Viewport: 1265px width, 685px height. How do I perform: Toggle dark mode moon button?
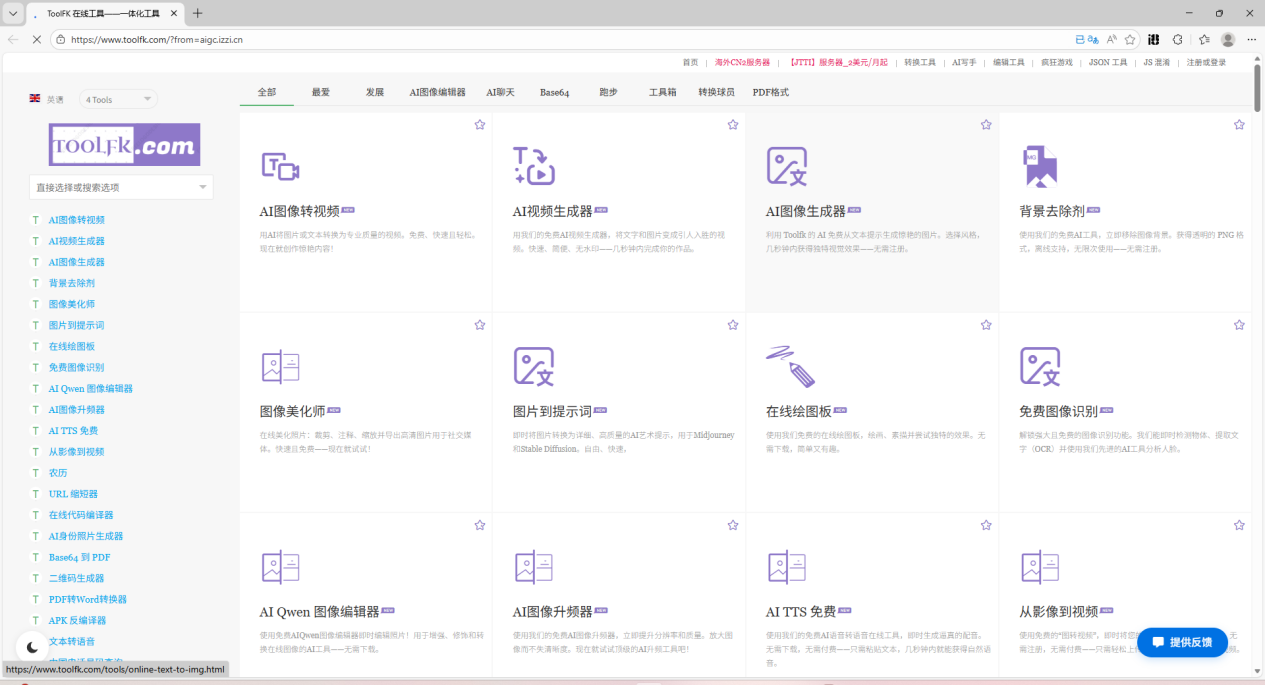coord(32,647)
